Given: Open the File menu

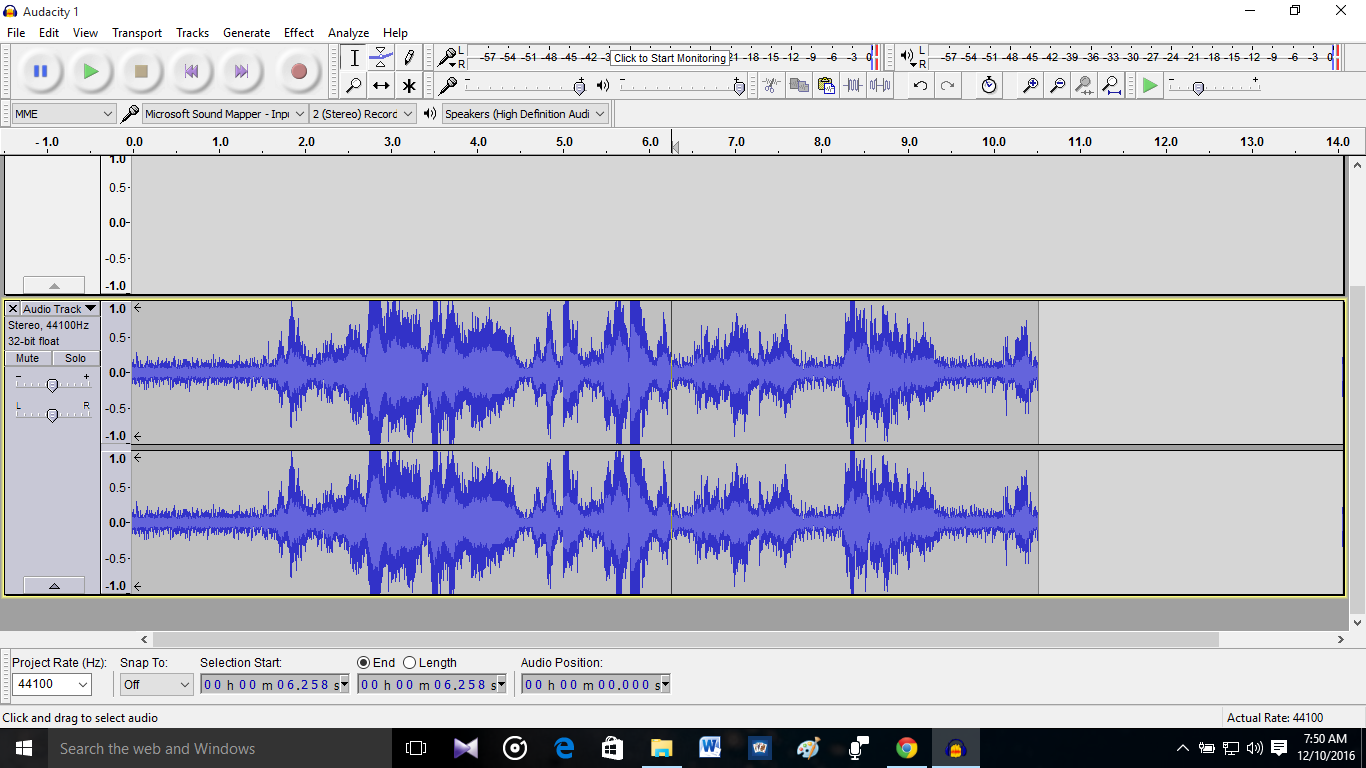Looking at the screenshot, I should pos(16,33).
